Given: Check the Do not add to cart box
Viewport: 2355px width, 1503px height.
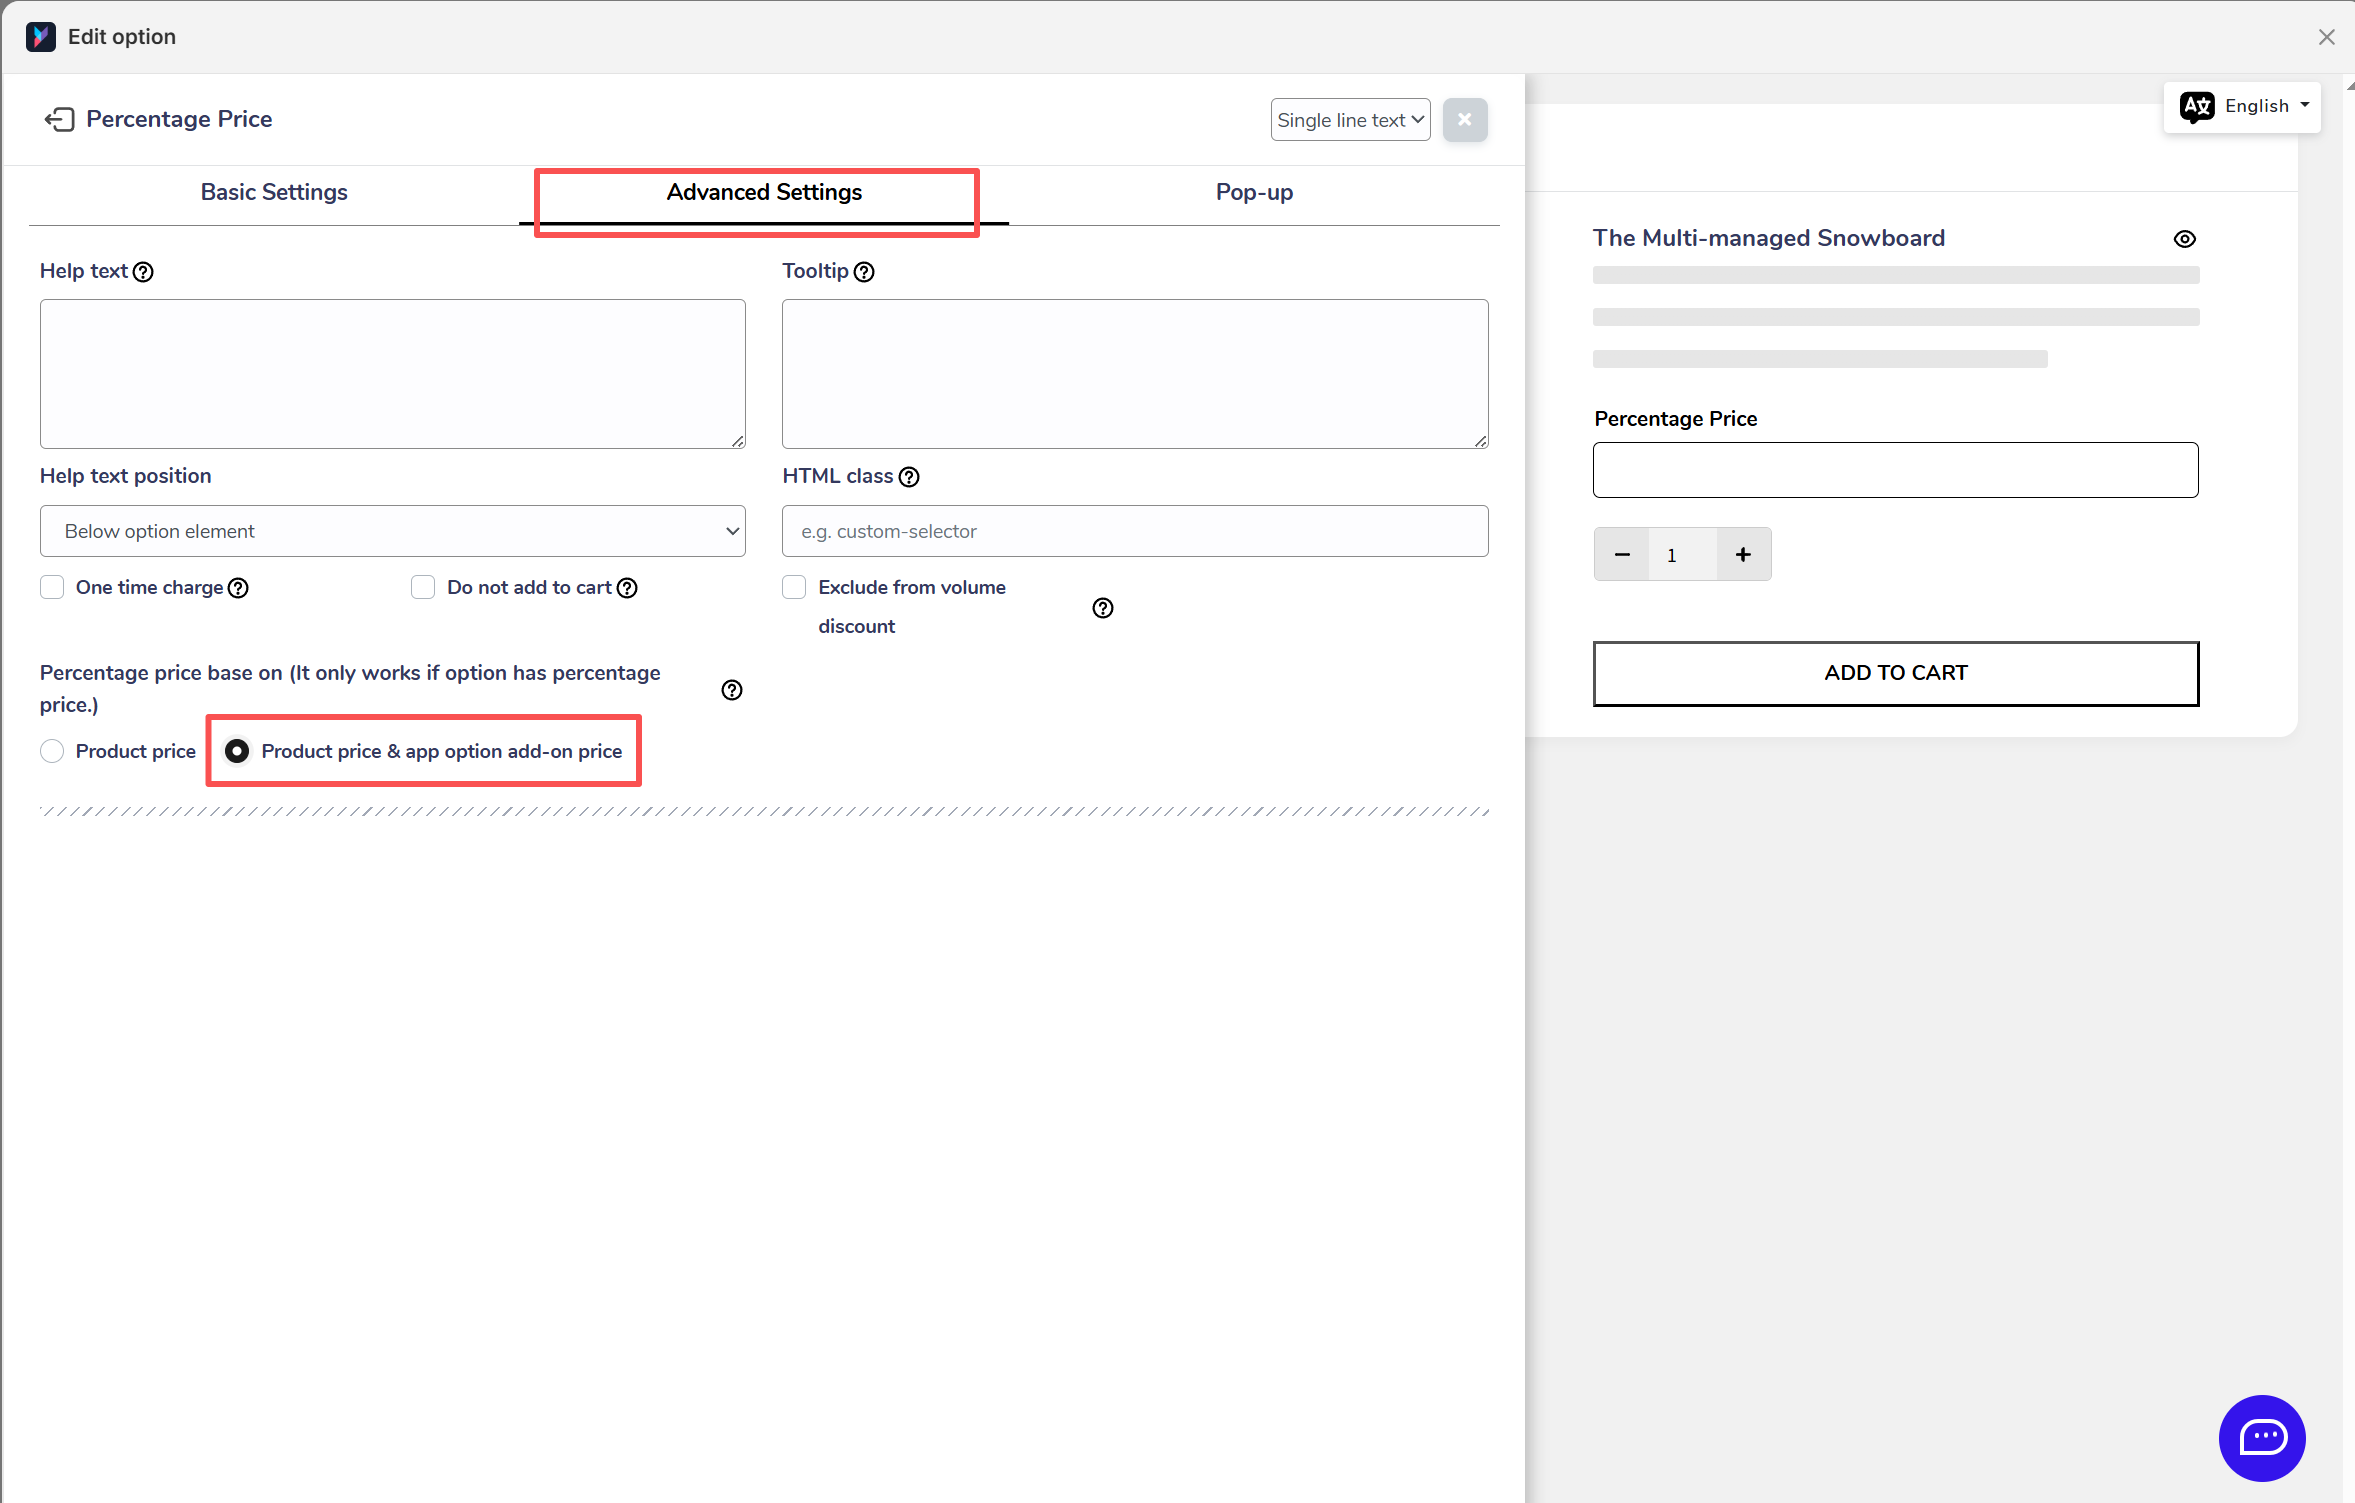Looking at the screenshot, I should pyautogui.click(x=423, y=587).
